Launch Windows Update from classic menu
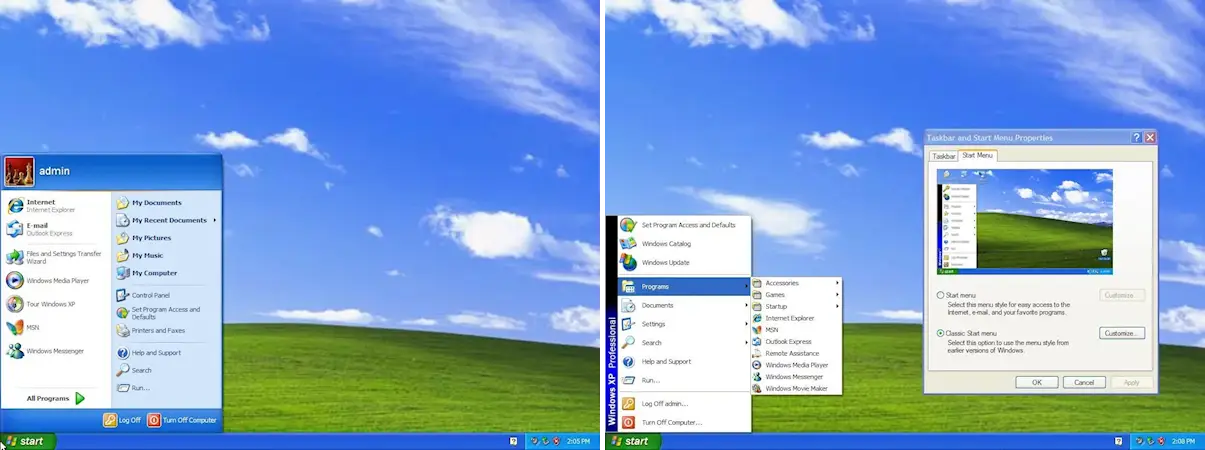The width and height of the screenshot is (1205, 450). point(665,262)
